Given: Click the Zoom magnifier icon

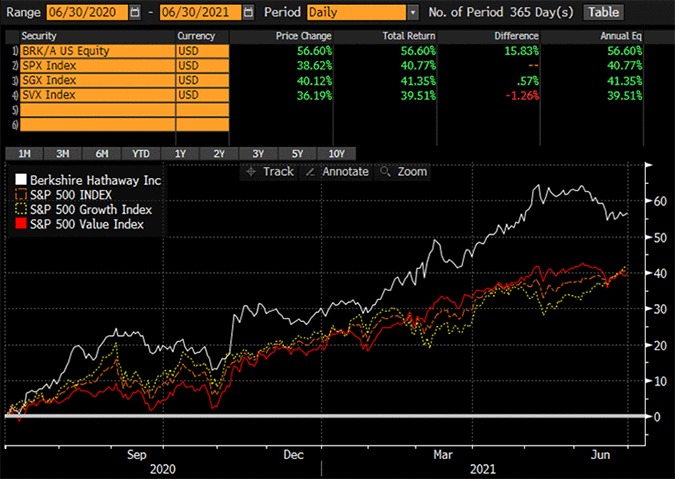Looking at the screenshot, I should 385,172.
